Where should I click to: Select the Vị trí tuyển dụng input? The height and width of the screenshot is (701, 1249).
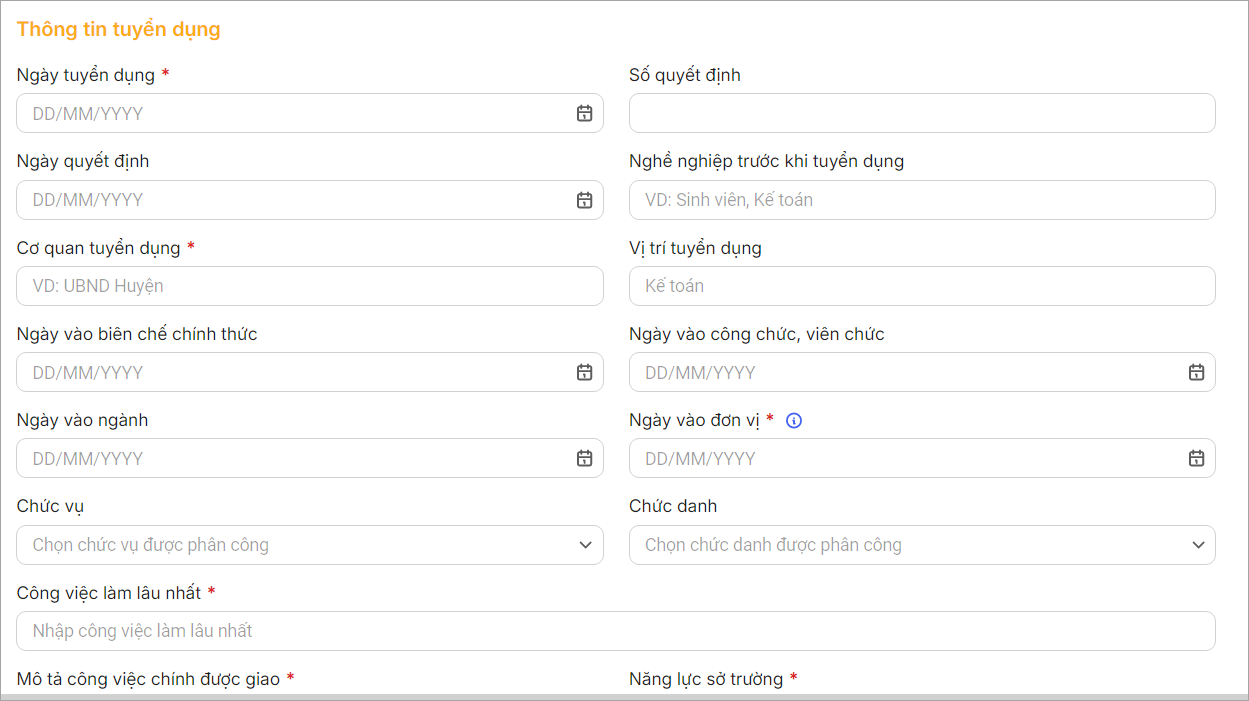pyautogui.click(x=921, y=286)
